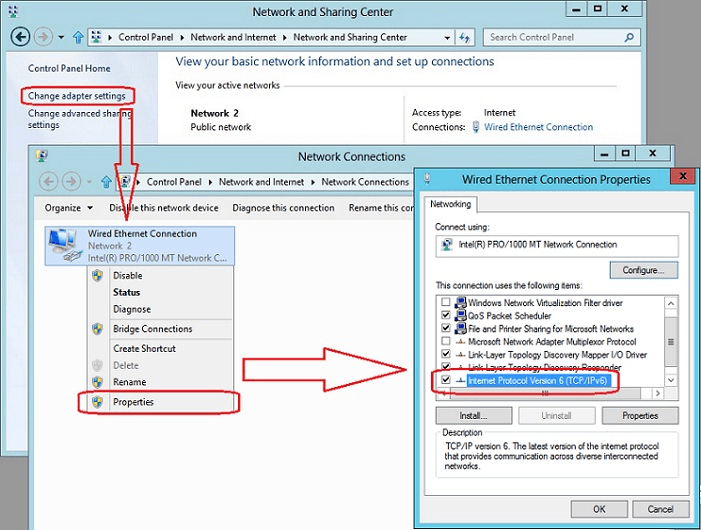Click the up arrow in Network Connections window
The height and width of the screenshot is (530, 701).
coord(103,182)
